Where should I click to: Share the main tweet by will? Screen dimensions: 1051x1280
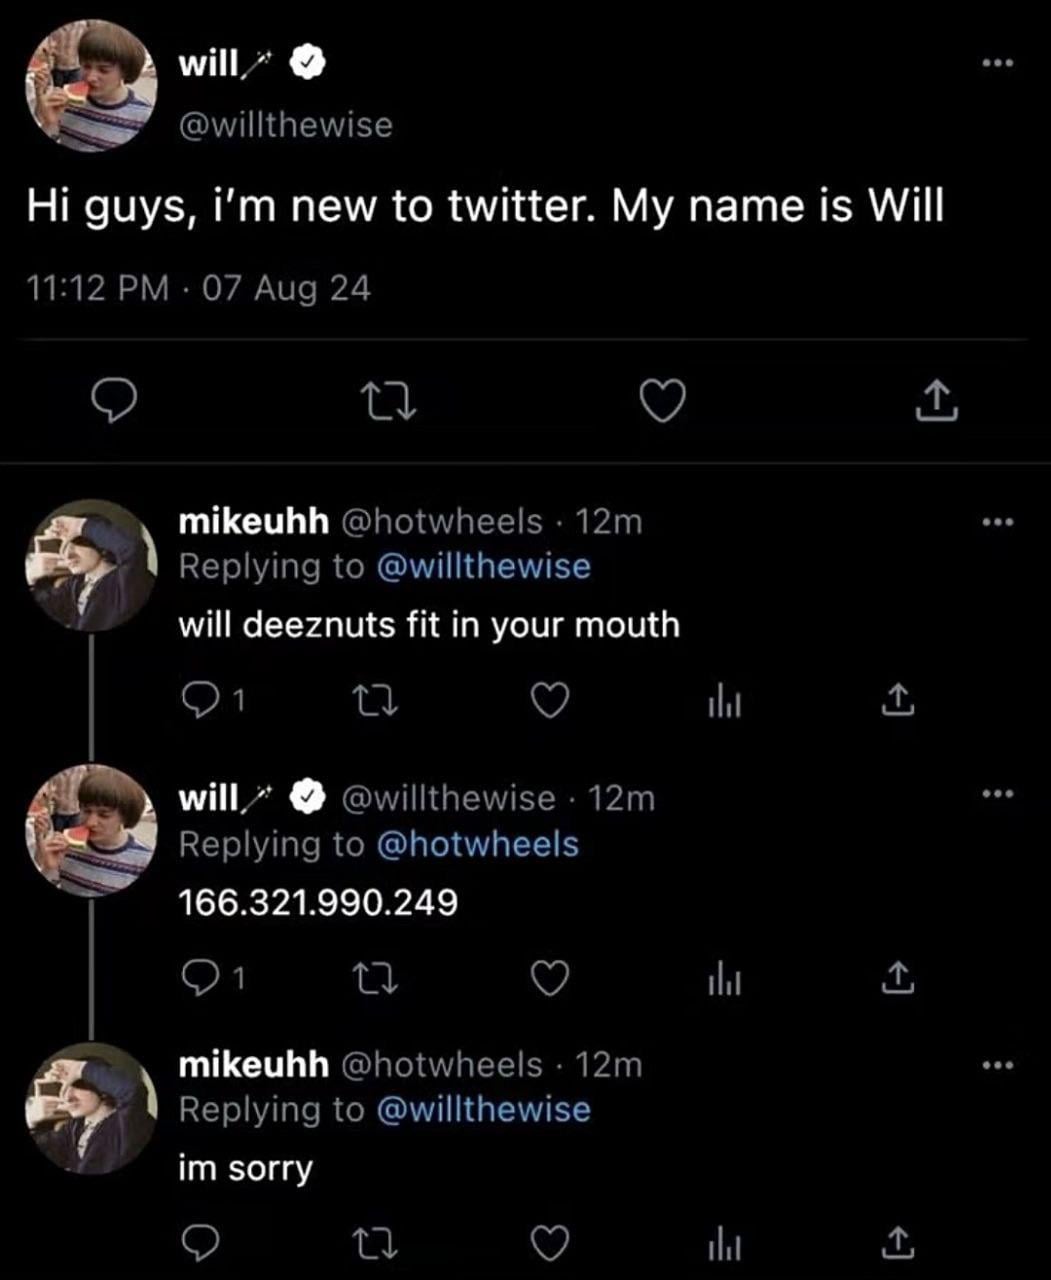936,401
